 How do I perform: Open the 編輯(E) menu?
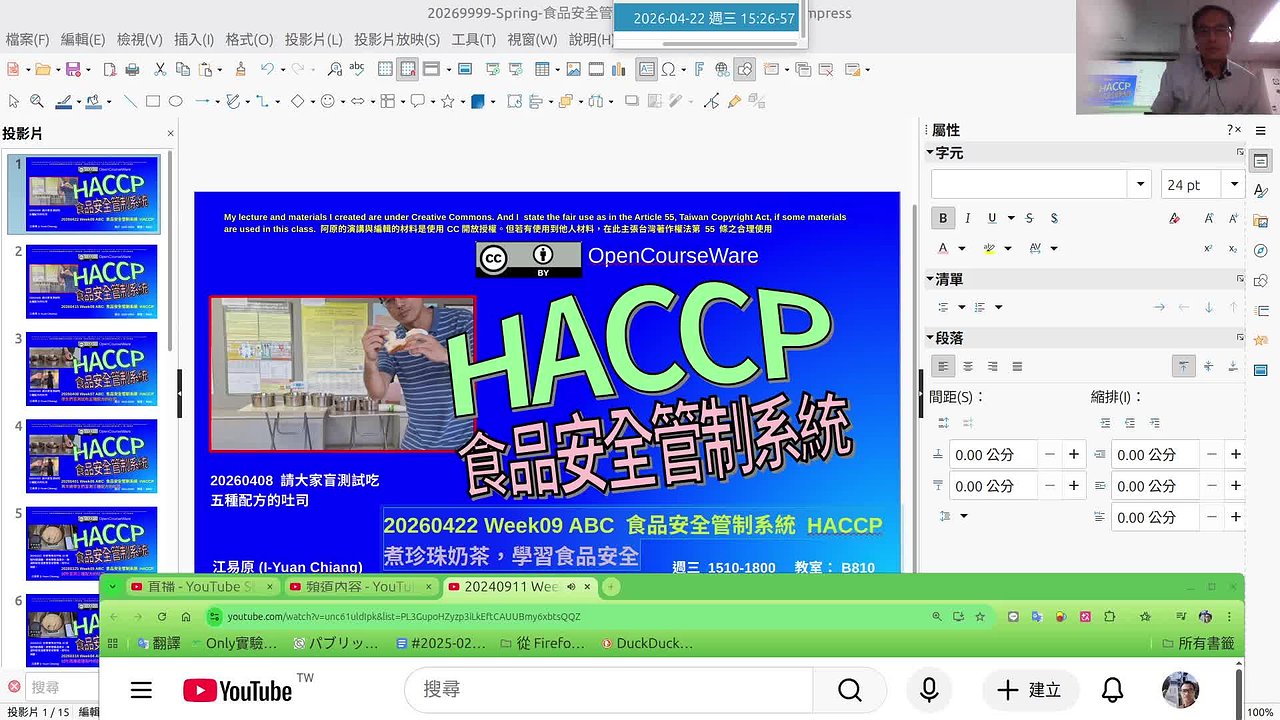[83, 40]
